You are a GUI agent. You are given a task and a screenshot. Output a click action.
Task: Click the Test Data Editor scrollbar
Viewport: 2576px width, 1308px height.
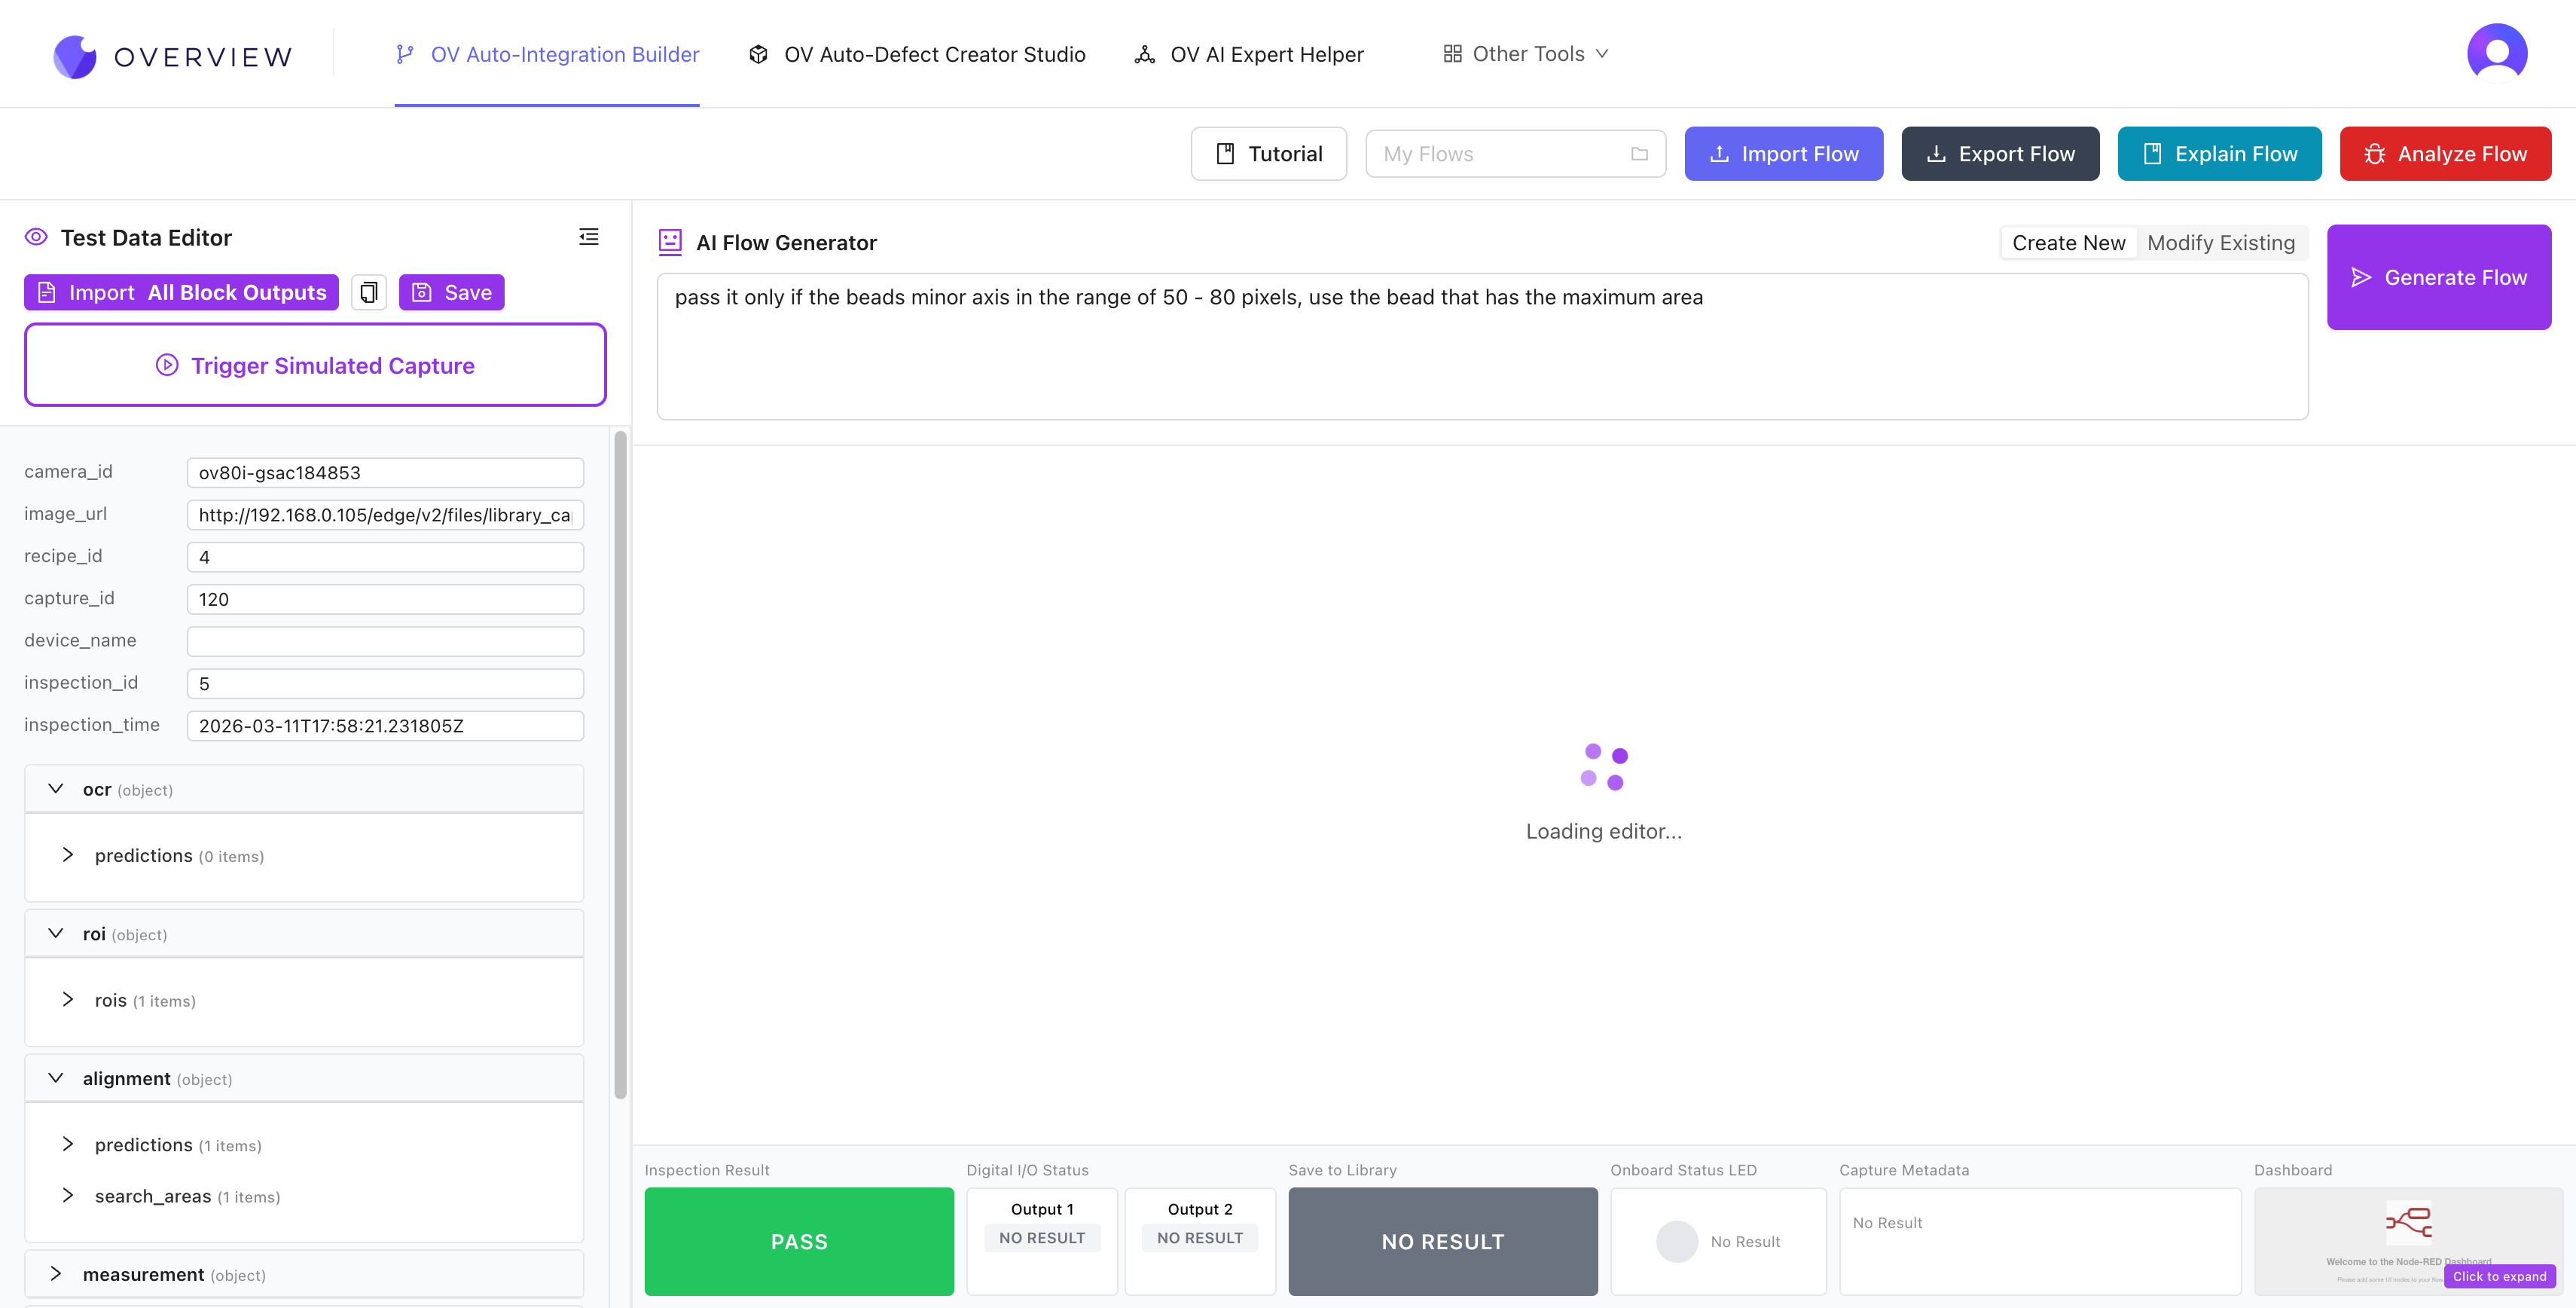point(620,765)
